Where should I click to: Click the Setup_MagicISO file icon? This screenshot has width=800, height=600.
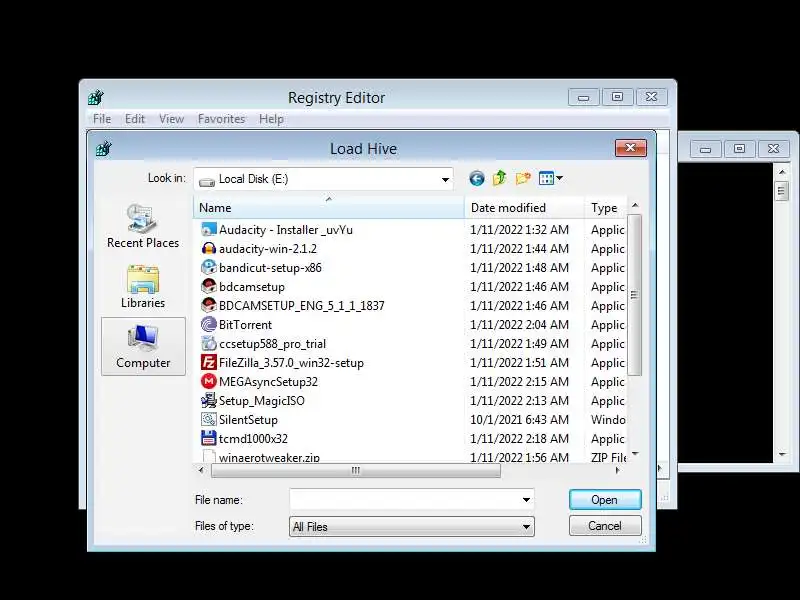point(209,401)
